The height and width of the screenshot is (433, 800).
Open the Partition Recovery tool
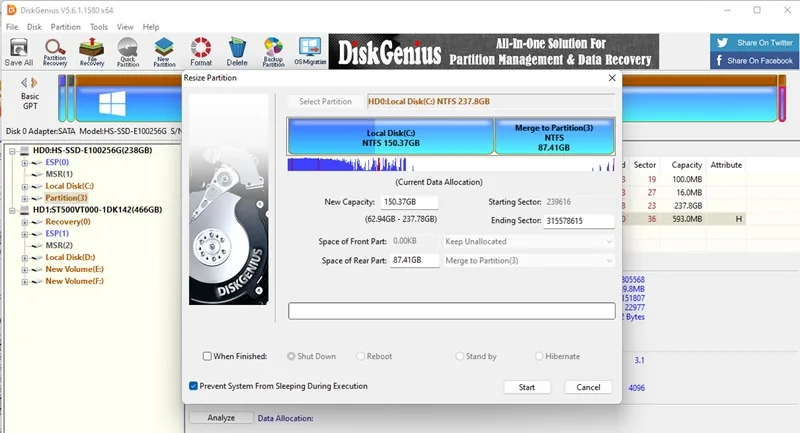pos(55,52)
